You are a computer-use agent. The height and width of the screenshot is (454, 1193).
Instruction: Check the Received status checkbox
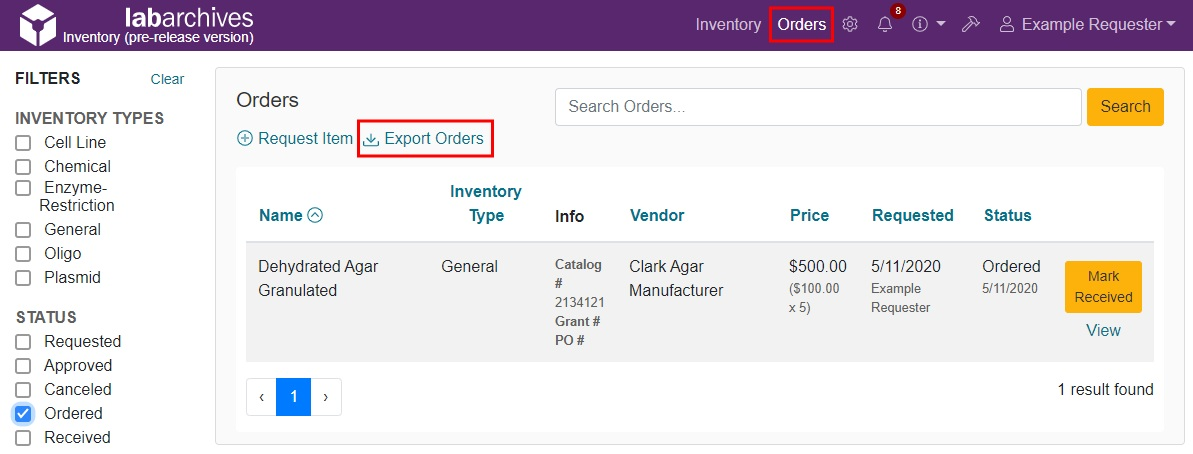coord(23,438)
